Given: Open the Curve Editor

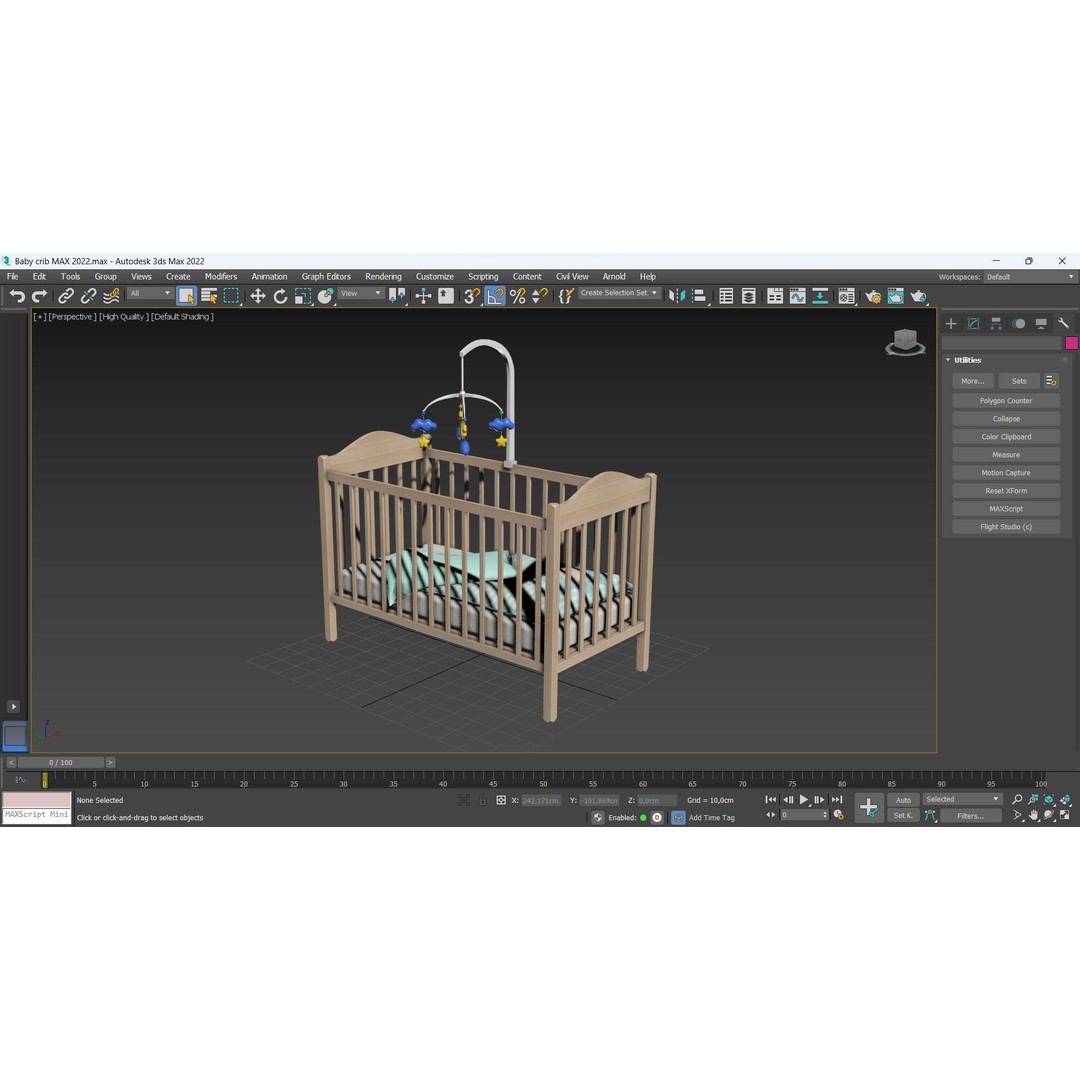Looking at the screenshot, I should (797, 294).
